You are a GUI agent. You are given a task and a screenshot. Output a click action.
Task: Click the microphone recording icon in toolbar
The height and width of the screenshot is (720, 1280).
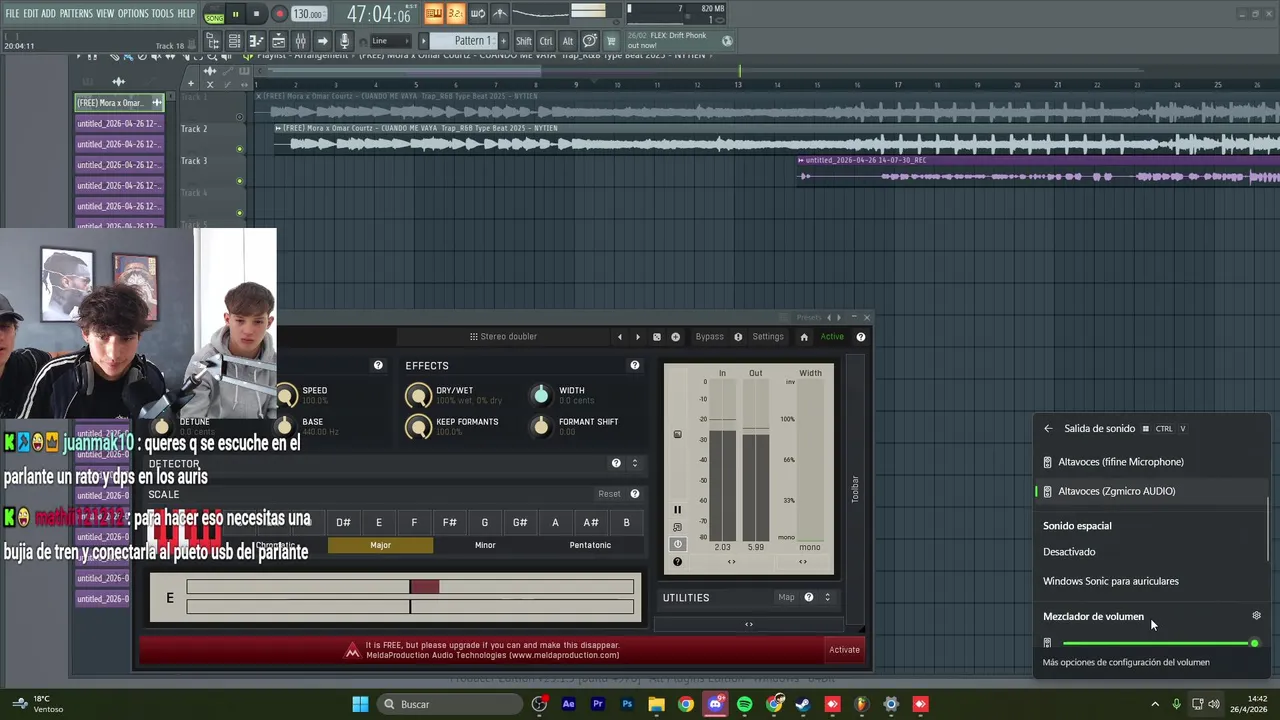pos(344,41)
